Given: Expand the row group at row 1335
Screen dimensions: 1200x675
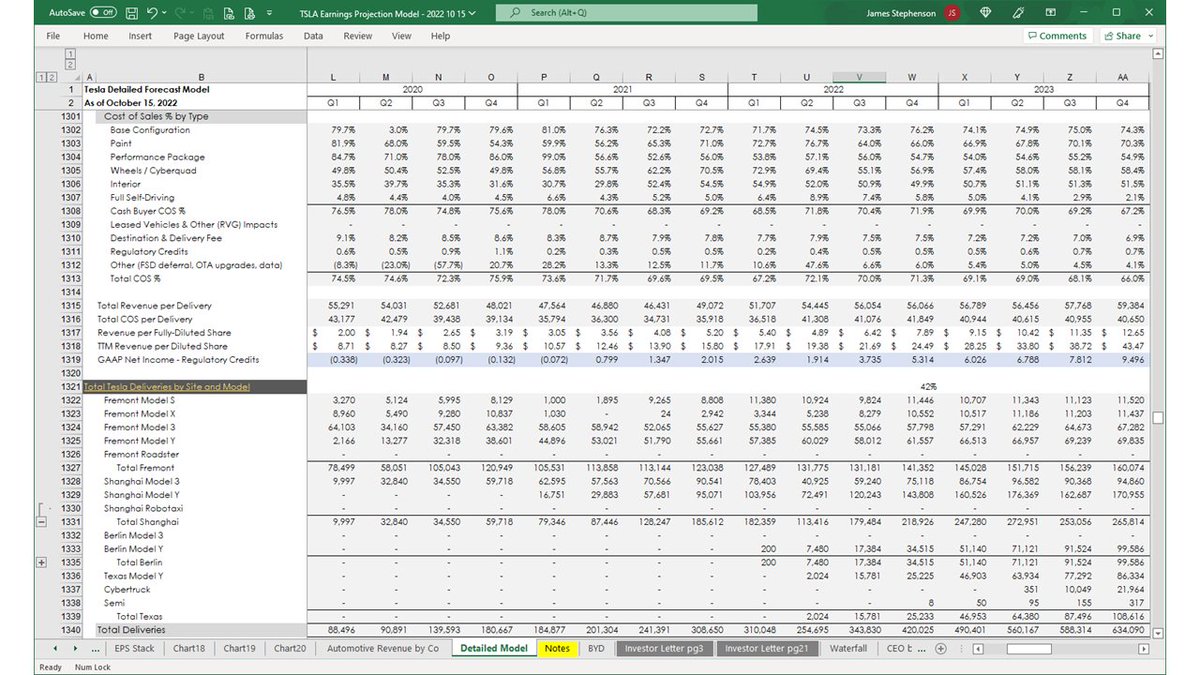Looking at the screenshot, I should click(41, 563).
